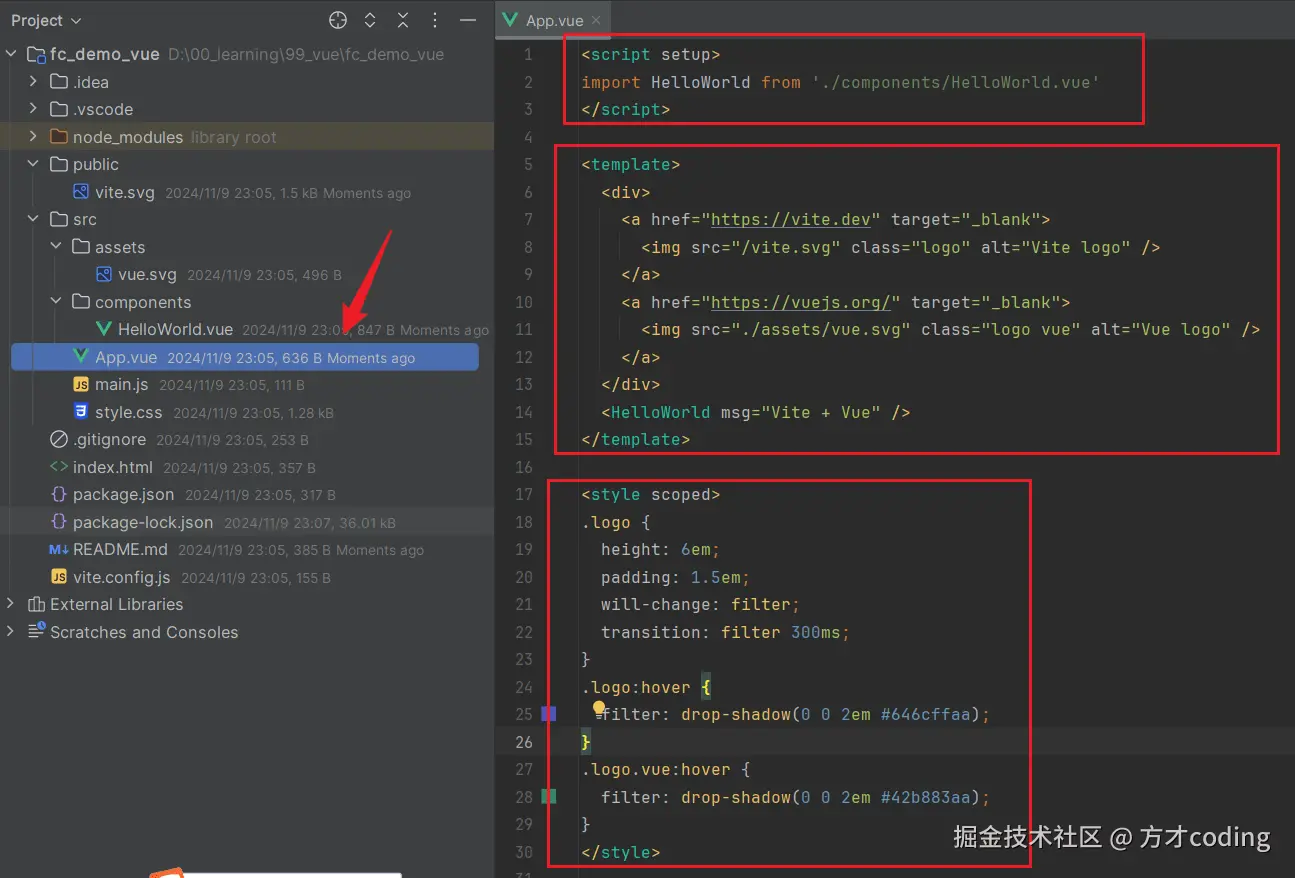
Task: Select vite.svg file in public
Action: click(125, 192)
